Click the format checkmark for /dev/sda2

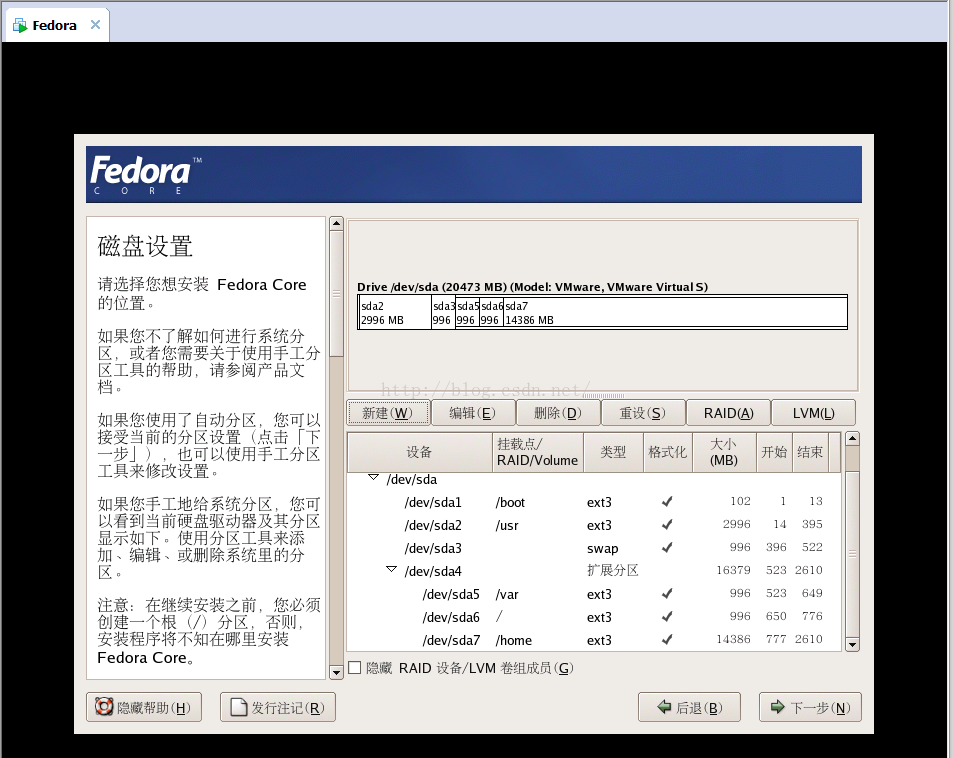[x=667, y=524]
